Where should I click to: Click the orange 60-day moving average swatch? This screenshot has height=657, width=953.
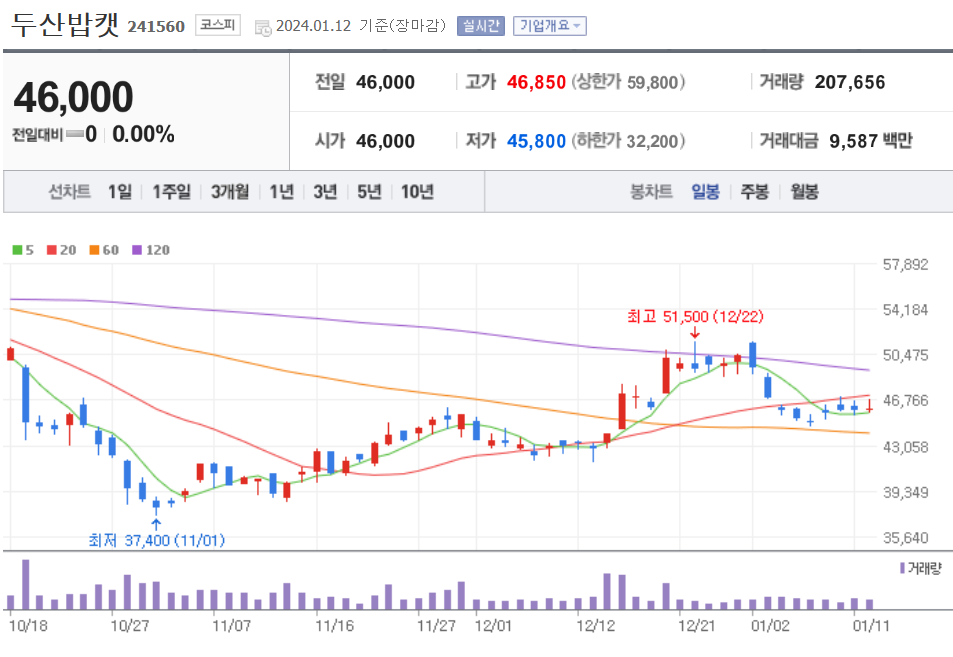(94, 250)
